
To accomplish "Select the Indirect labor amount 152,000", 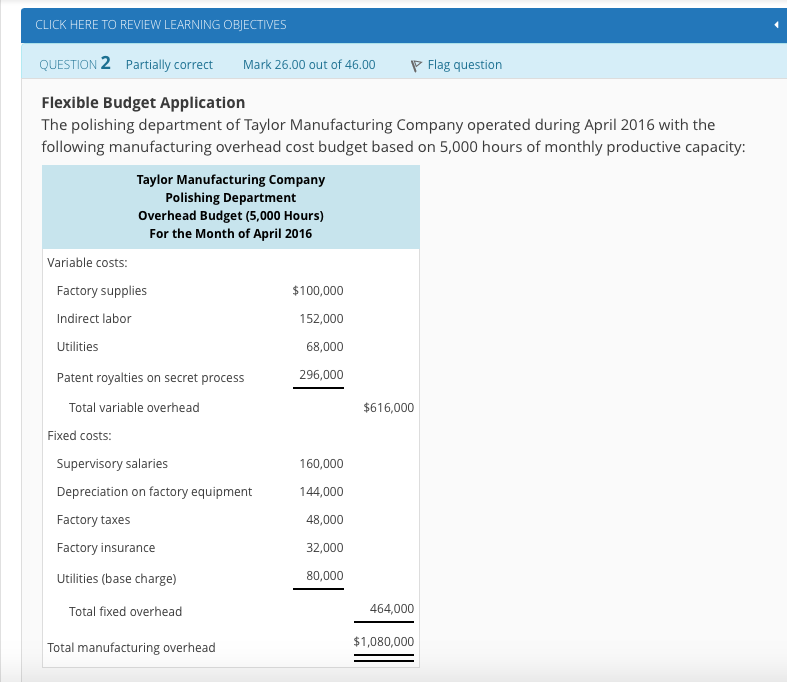I will click(x=321, y=319).
